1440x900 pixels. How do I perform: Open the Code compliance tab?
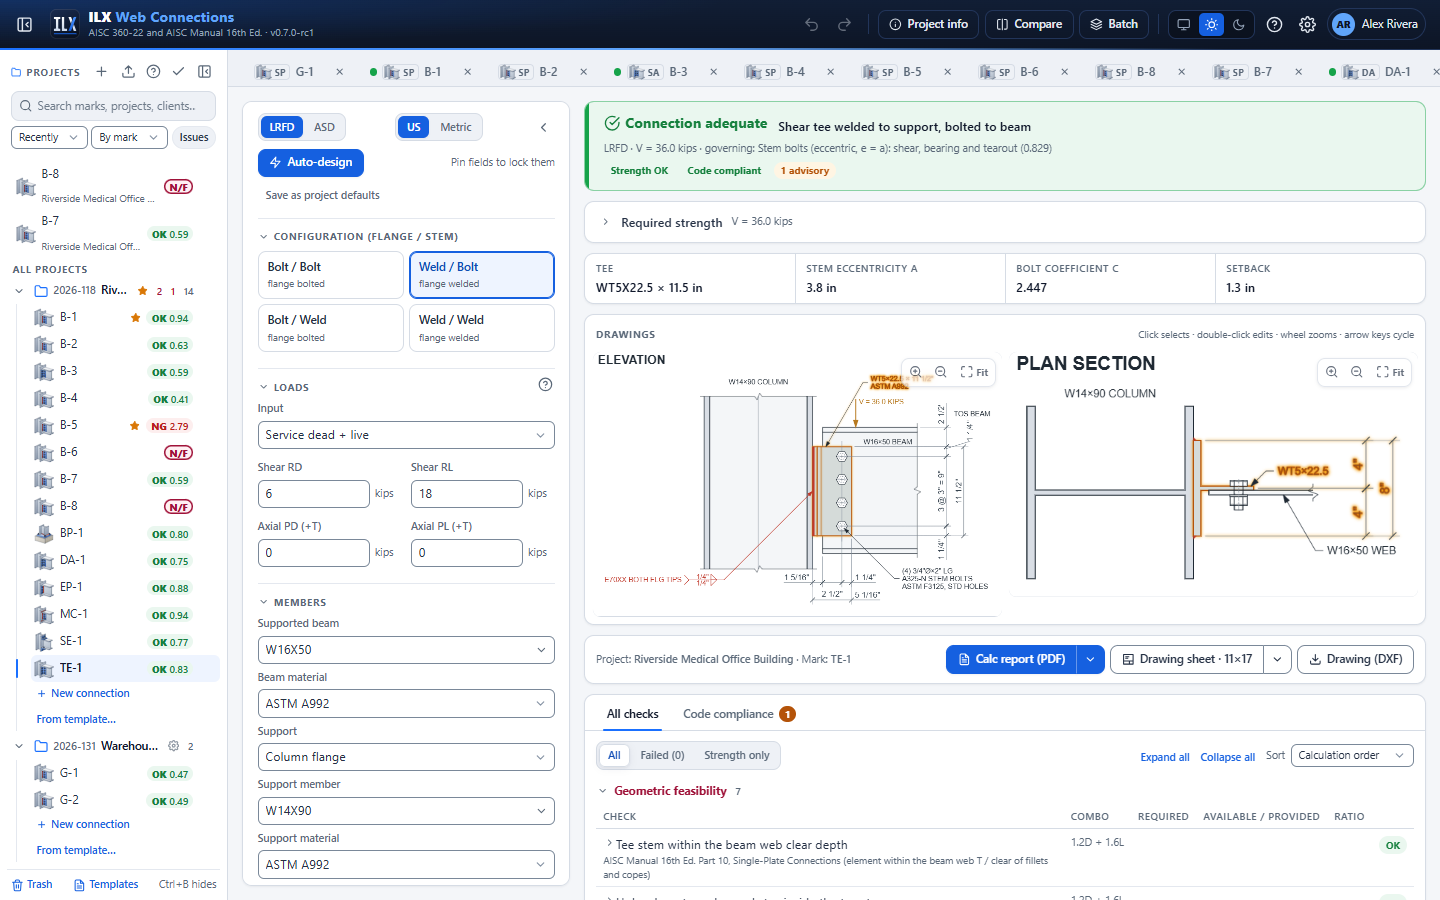[738, 714]
